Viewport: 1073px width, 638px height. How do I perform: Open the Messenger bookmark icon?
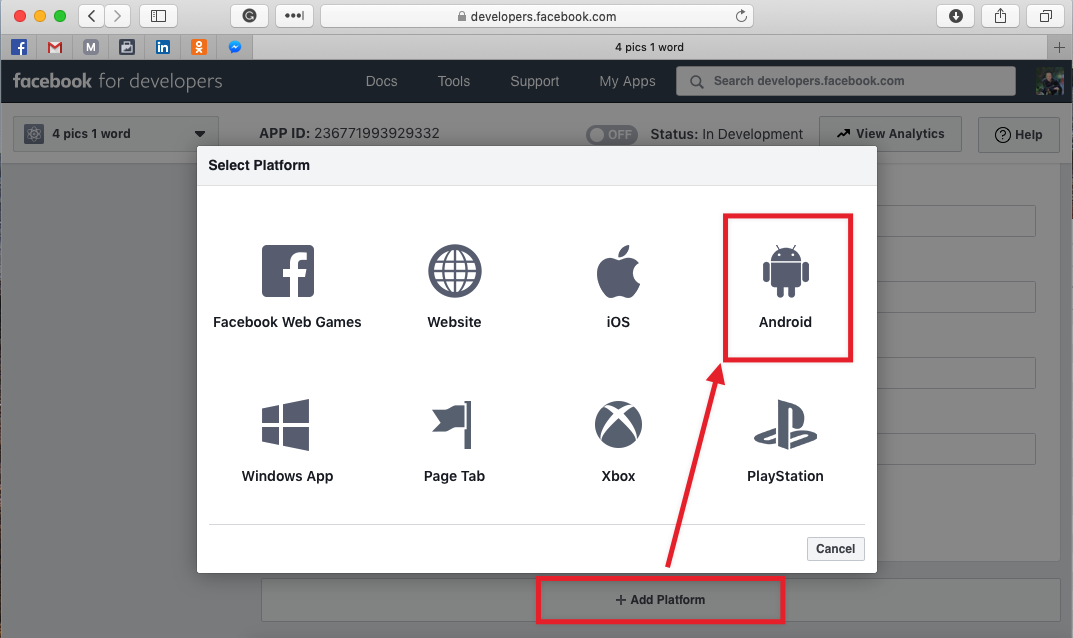click(235, 47)
